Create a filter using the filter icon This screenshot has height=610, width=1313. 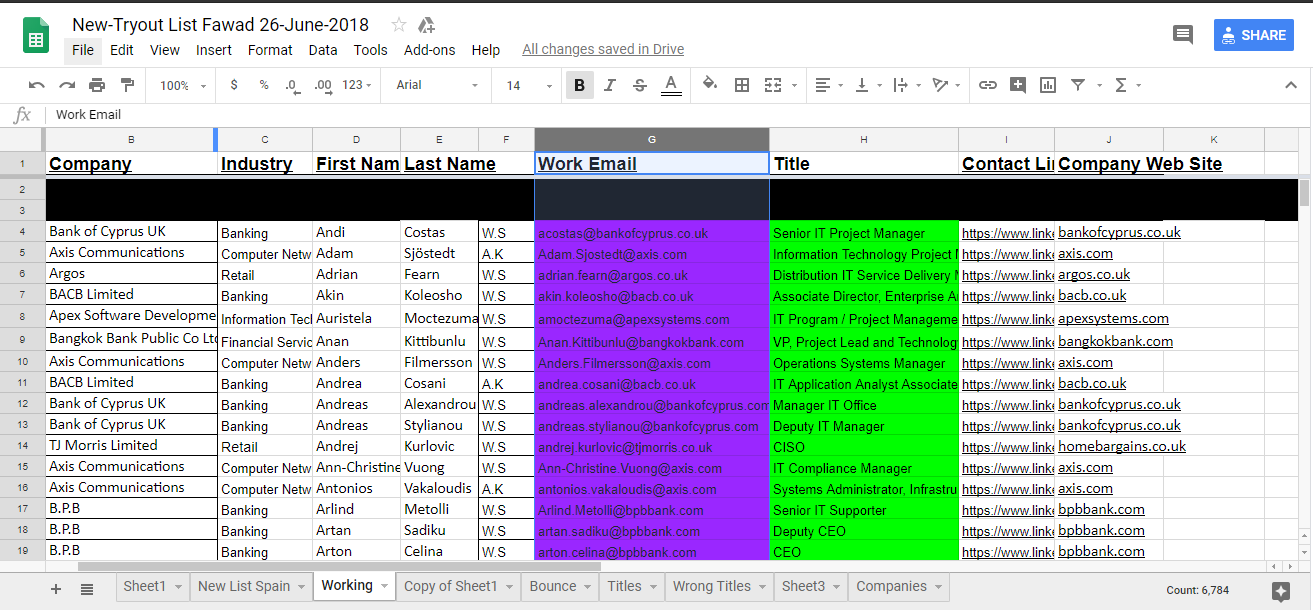pyautogui.click(x=1078, y=85)
